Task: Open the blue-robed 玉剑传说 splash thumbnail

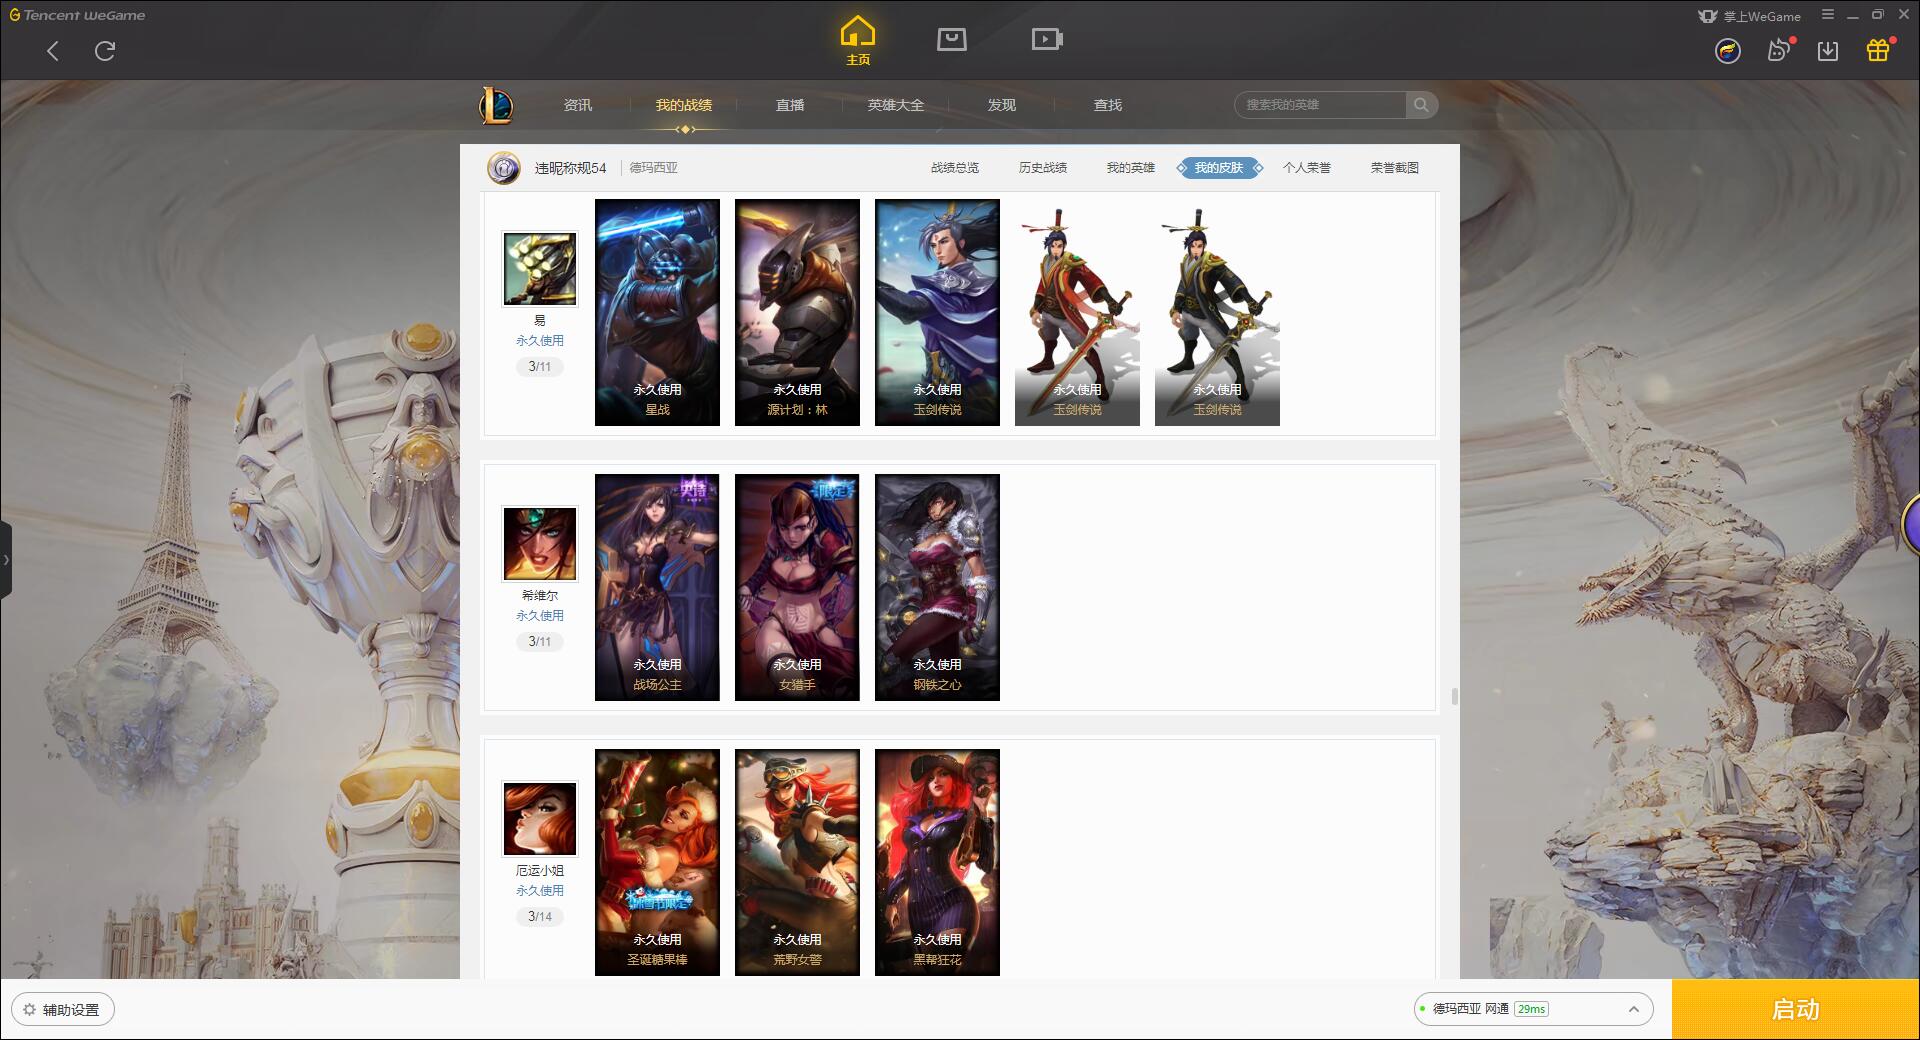Action: 937,312
